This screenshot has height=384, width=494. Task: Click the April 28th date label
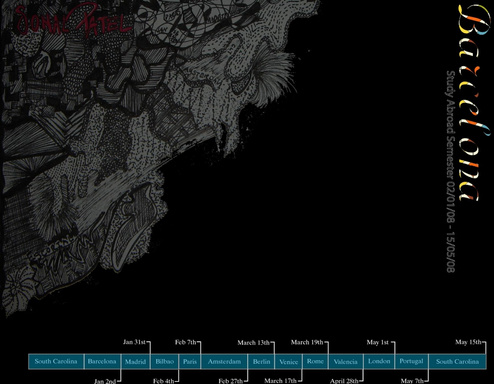344,381
